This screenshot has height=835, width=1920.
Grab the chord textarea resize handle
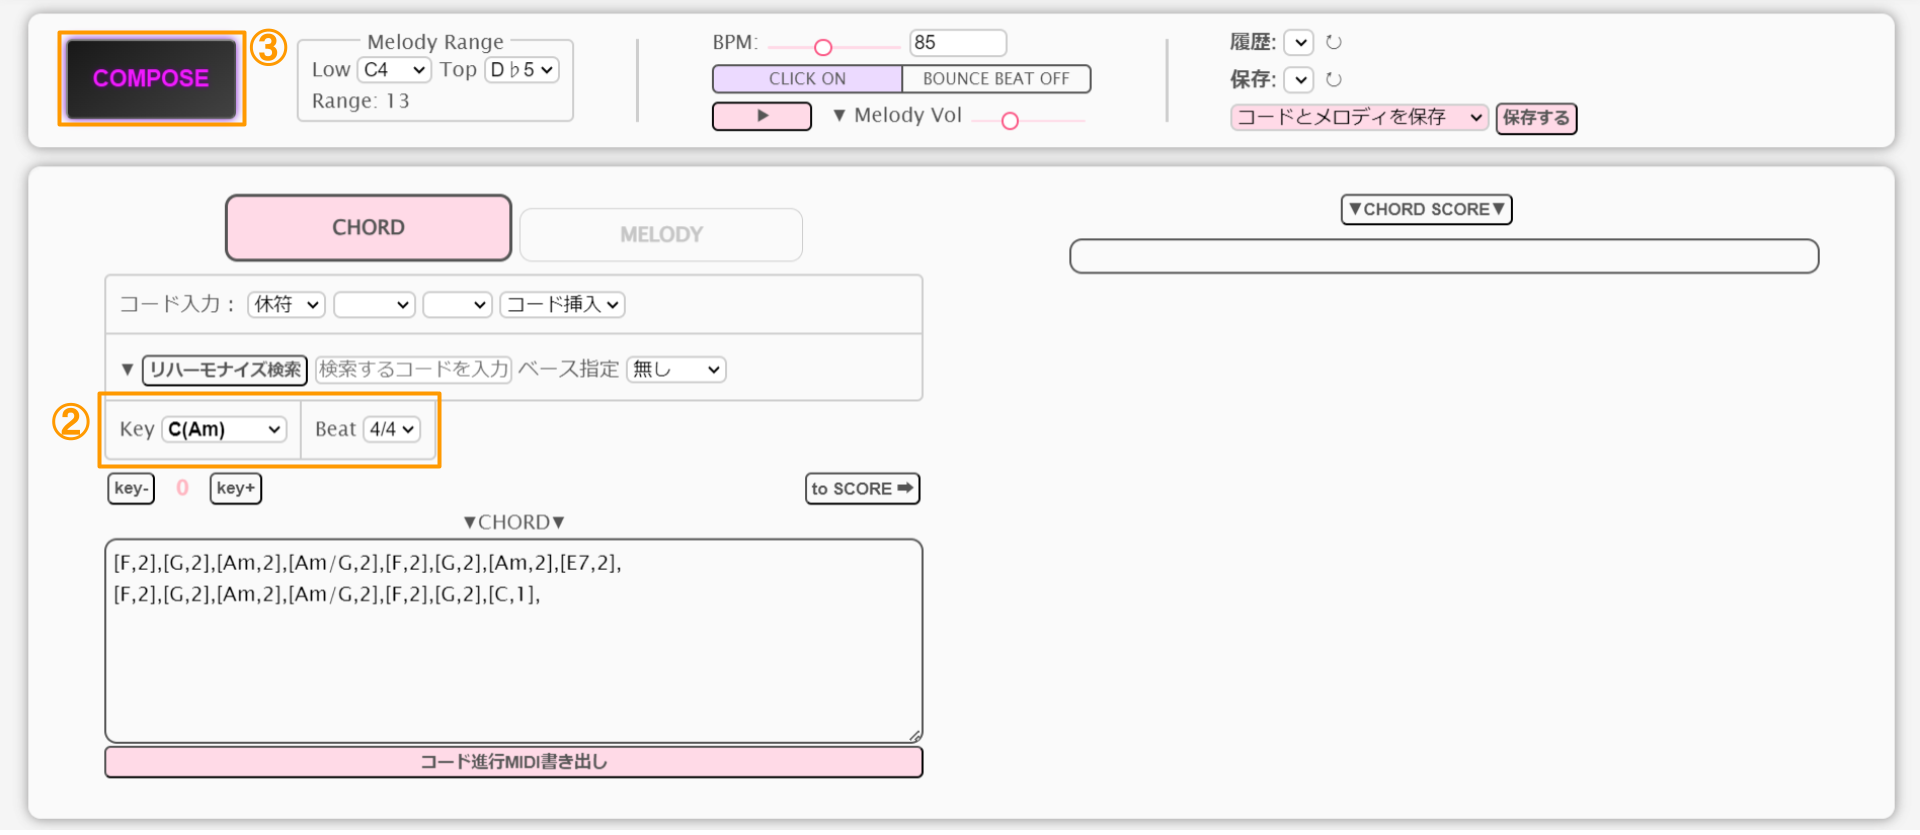[915, 736]
